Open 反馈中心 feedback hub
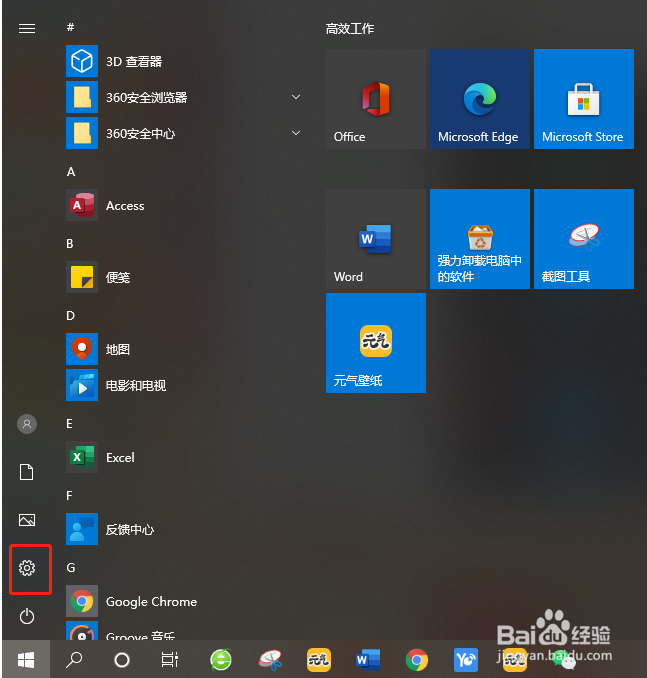 pos(184,529)
